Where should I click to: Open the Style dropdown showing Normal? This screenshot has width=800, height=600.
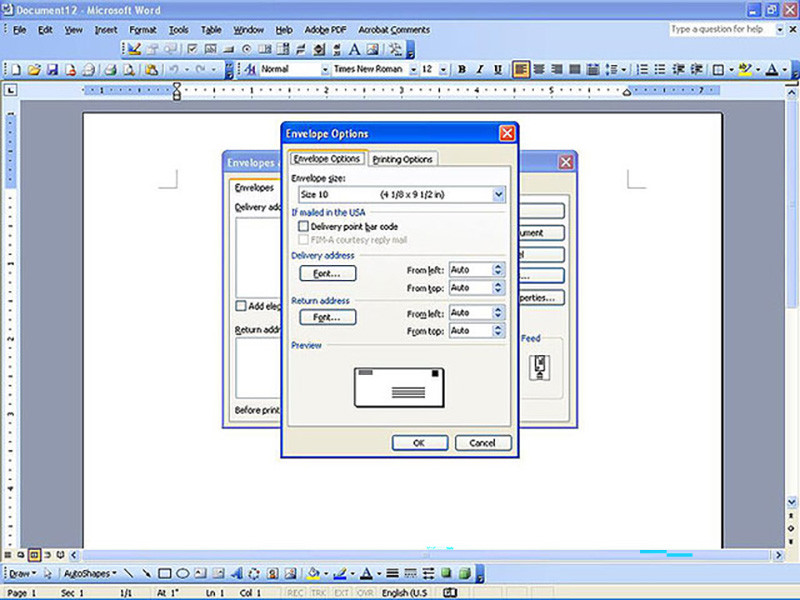click(x=325, y=69)
